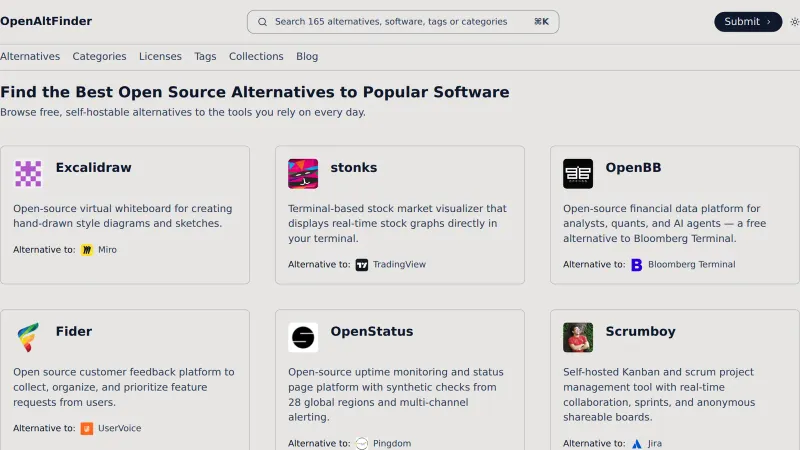Toggle the light/dark theme sun icon
This screenshot has height=450, width=800.
click(794, 22)
